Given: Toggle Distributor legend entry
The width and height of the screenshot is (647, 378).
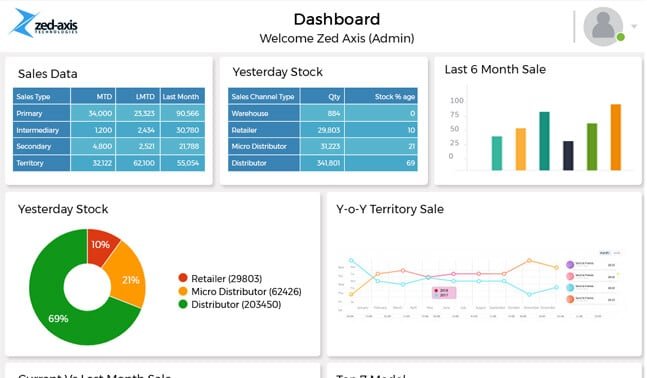Looking at the screenshot, I should [x=230, y=304].
